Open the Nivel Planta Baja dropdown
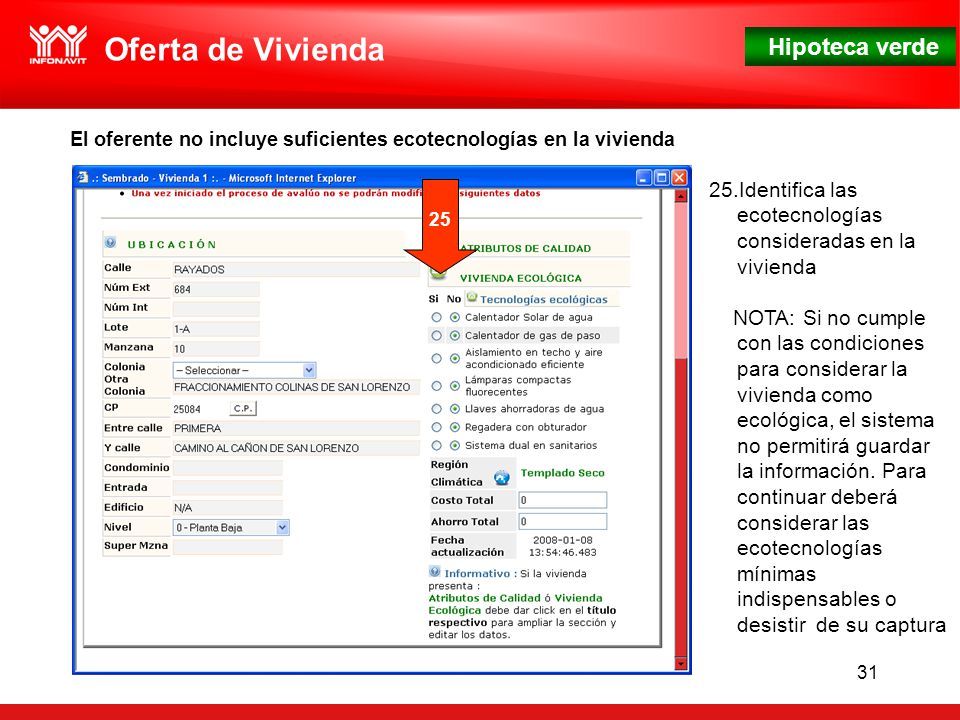960x720 pixels. click(x=231, y=527)
